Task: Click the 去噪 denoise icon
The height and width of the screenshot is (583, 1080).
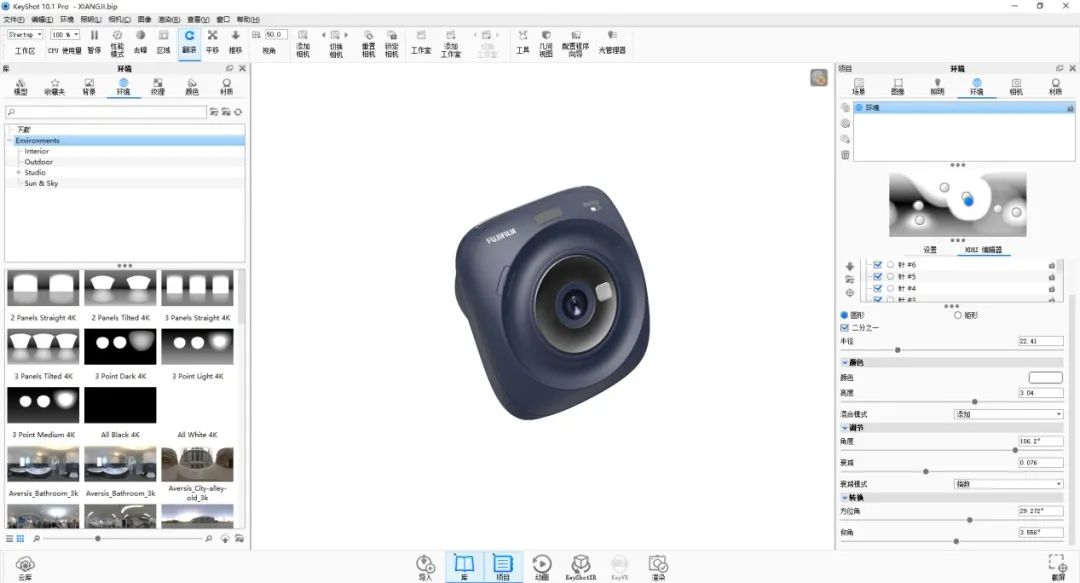Action: click(x=141, y=36)
